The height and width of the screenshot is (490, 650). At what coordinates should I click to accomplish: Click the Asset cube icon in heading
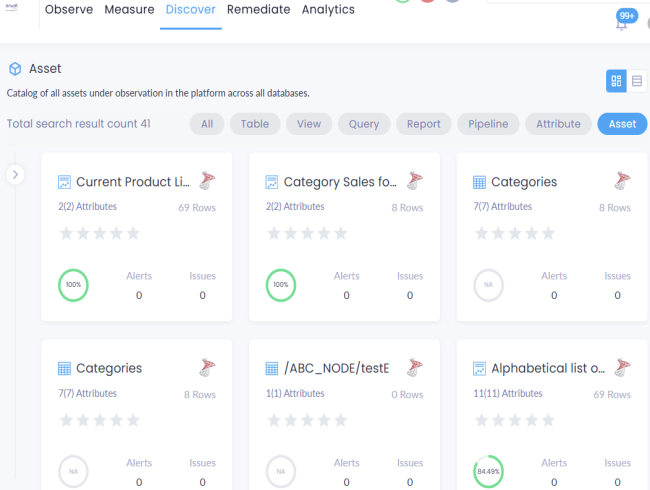tap(15, 69)
